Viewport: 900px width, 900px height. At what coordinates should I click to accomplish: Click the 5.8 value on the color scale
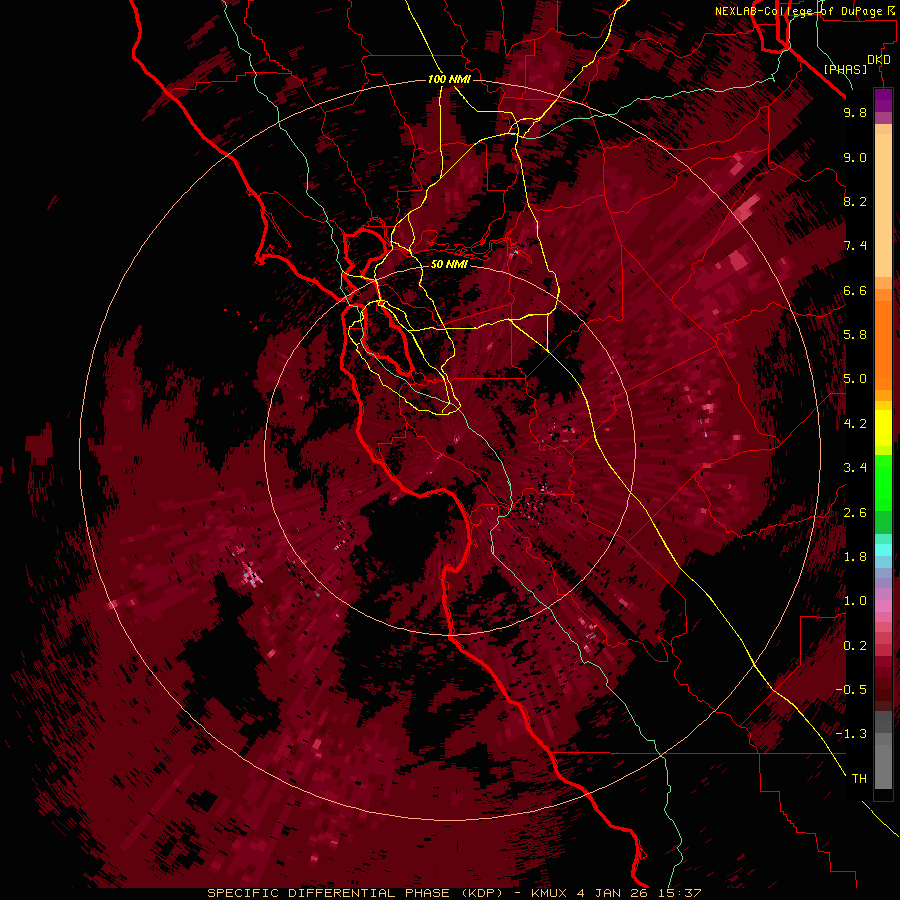855,335
